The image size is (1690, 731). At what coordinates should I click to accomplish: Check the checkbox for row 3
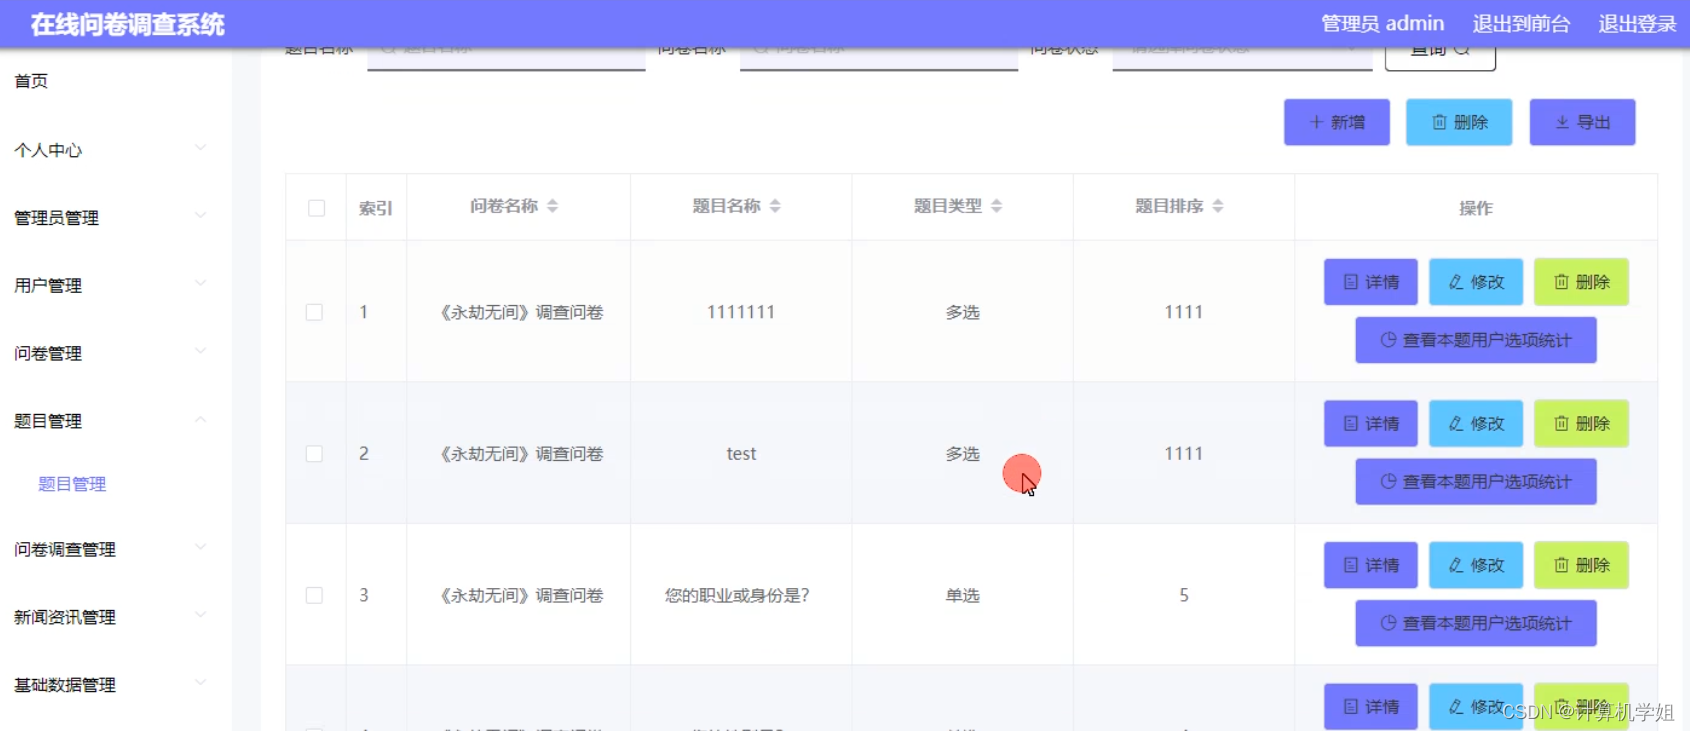(314, 595)
